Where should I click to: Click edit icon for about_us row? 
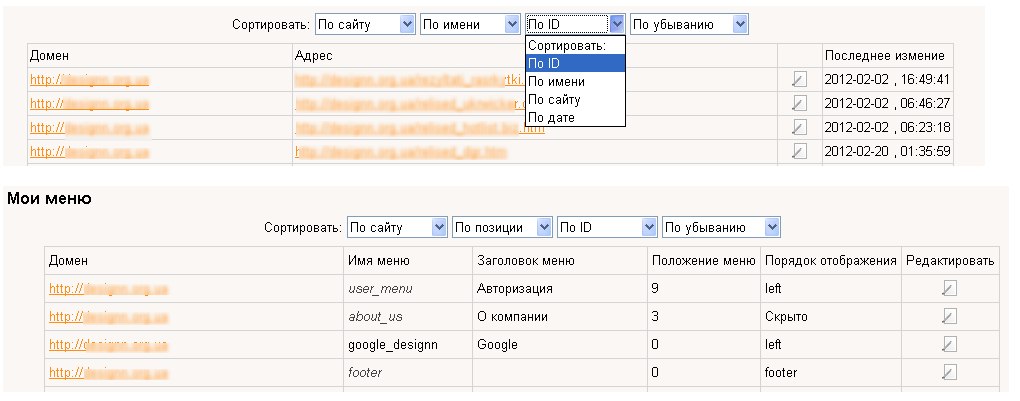949,316
